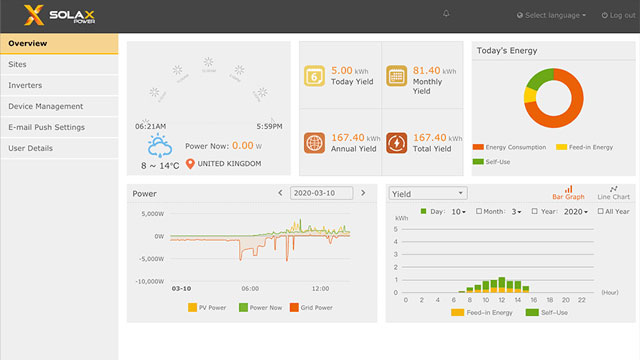
Task: Click the Total Yield lightning icon
Action: point(396,143)
